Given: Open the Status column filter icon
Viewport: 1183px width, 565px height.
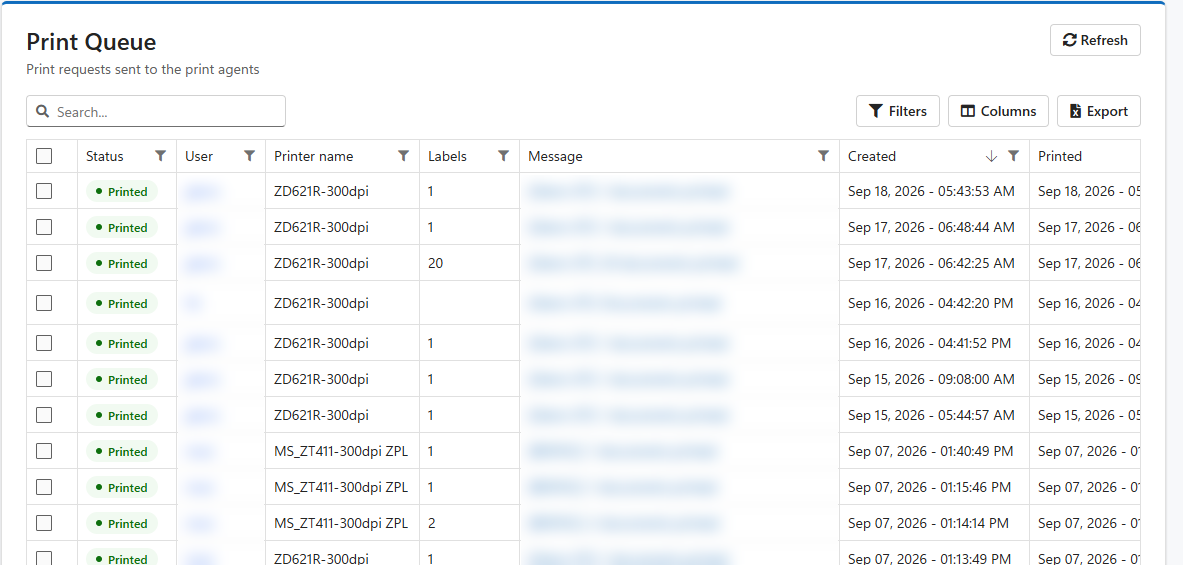Looking at the screenshot, I should pyautogui.click(x=160, y=156).
